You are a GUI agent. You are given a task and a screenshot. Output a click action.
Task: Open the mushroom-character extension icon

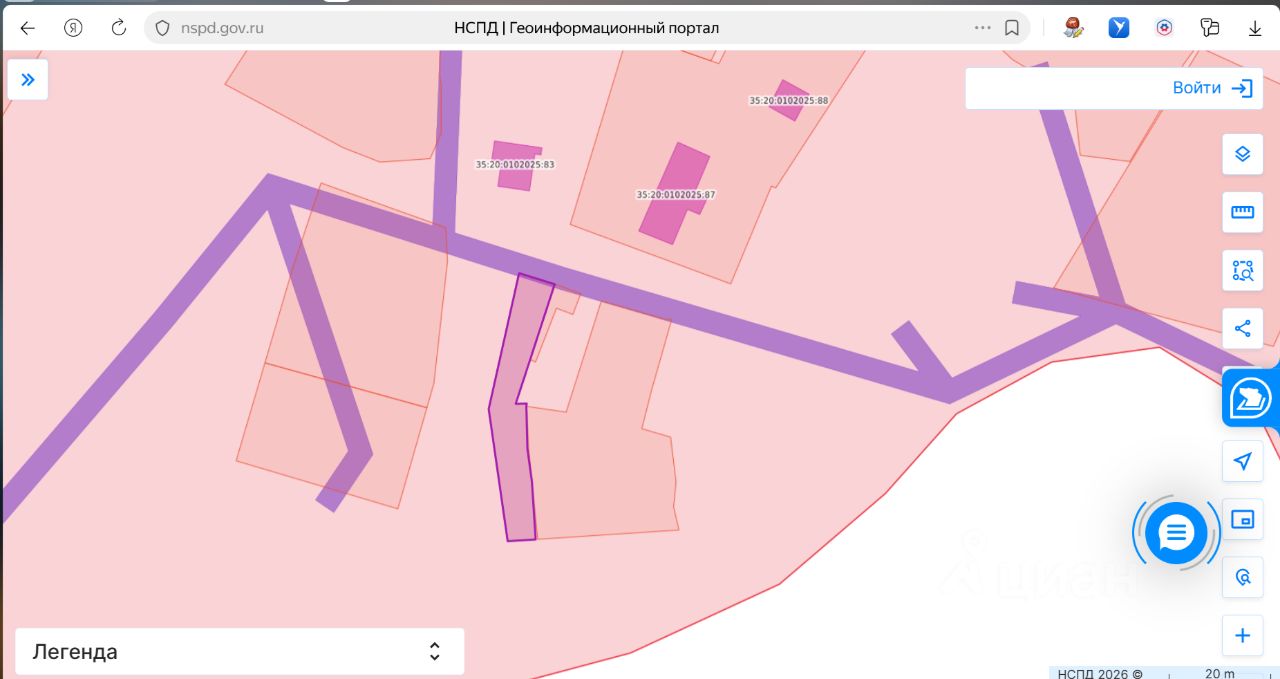coord(1074,28)
